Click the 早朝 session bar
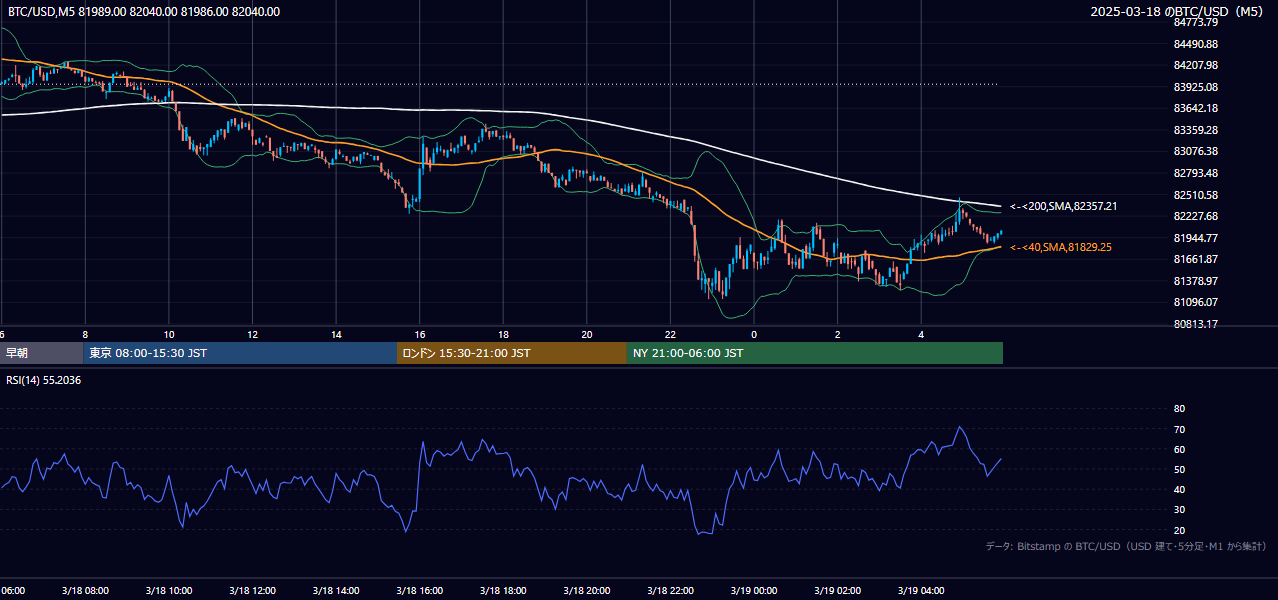This screenshot has width=1278, height=600. point(42,353)
